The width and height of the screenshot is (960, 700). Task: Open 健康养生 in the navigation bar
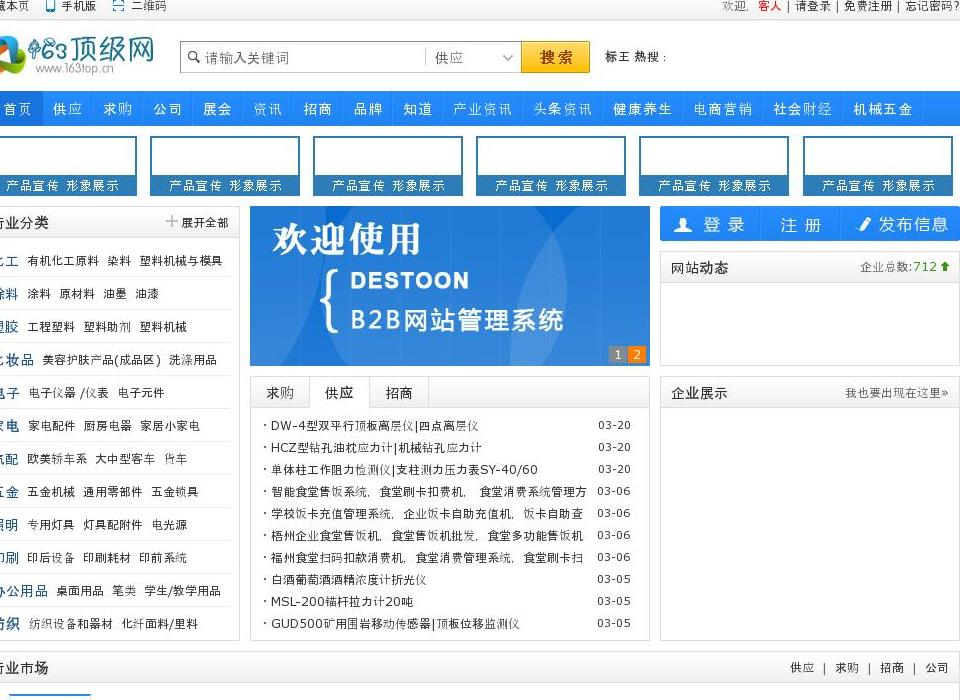(x=642, y=109)
